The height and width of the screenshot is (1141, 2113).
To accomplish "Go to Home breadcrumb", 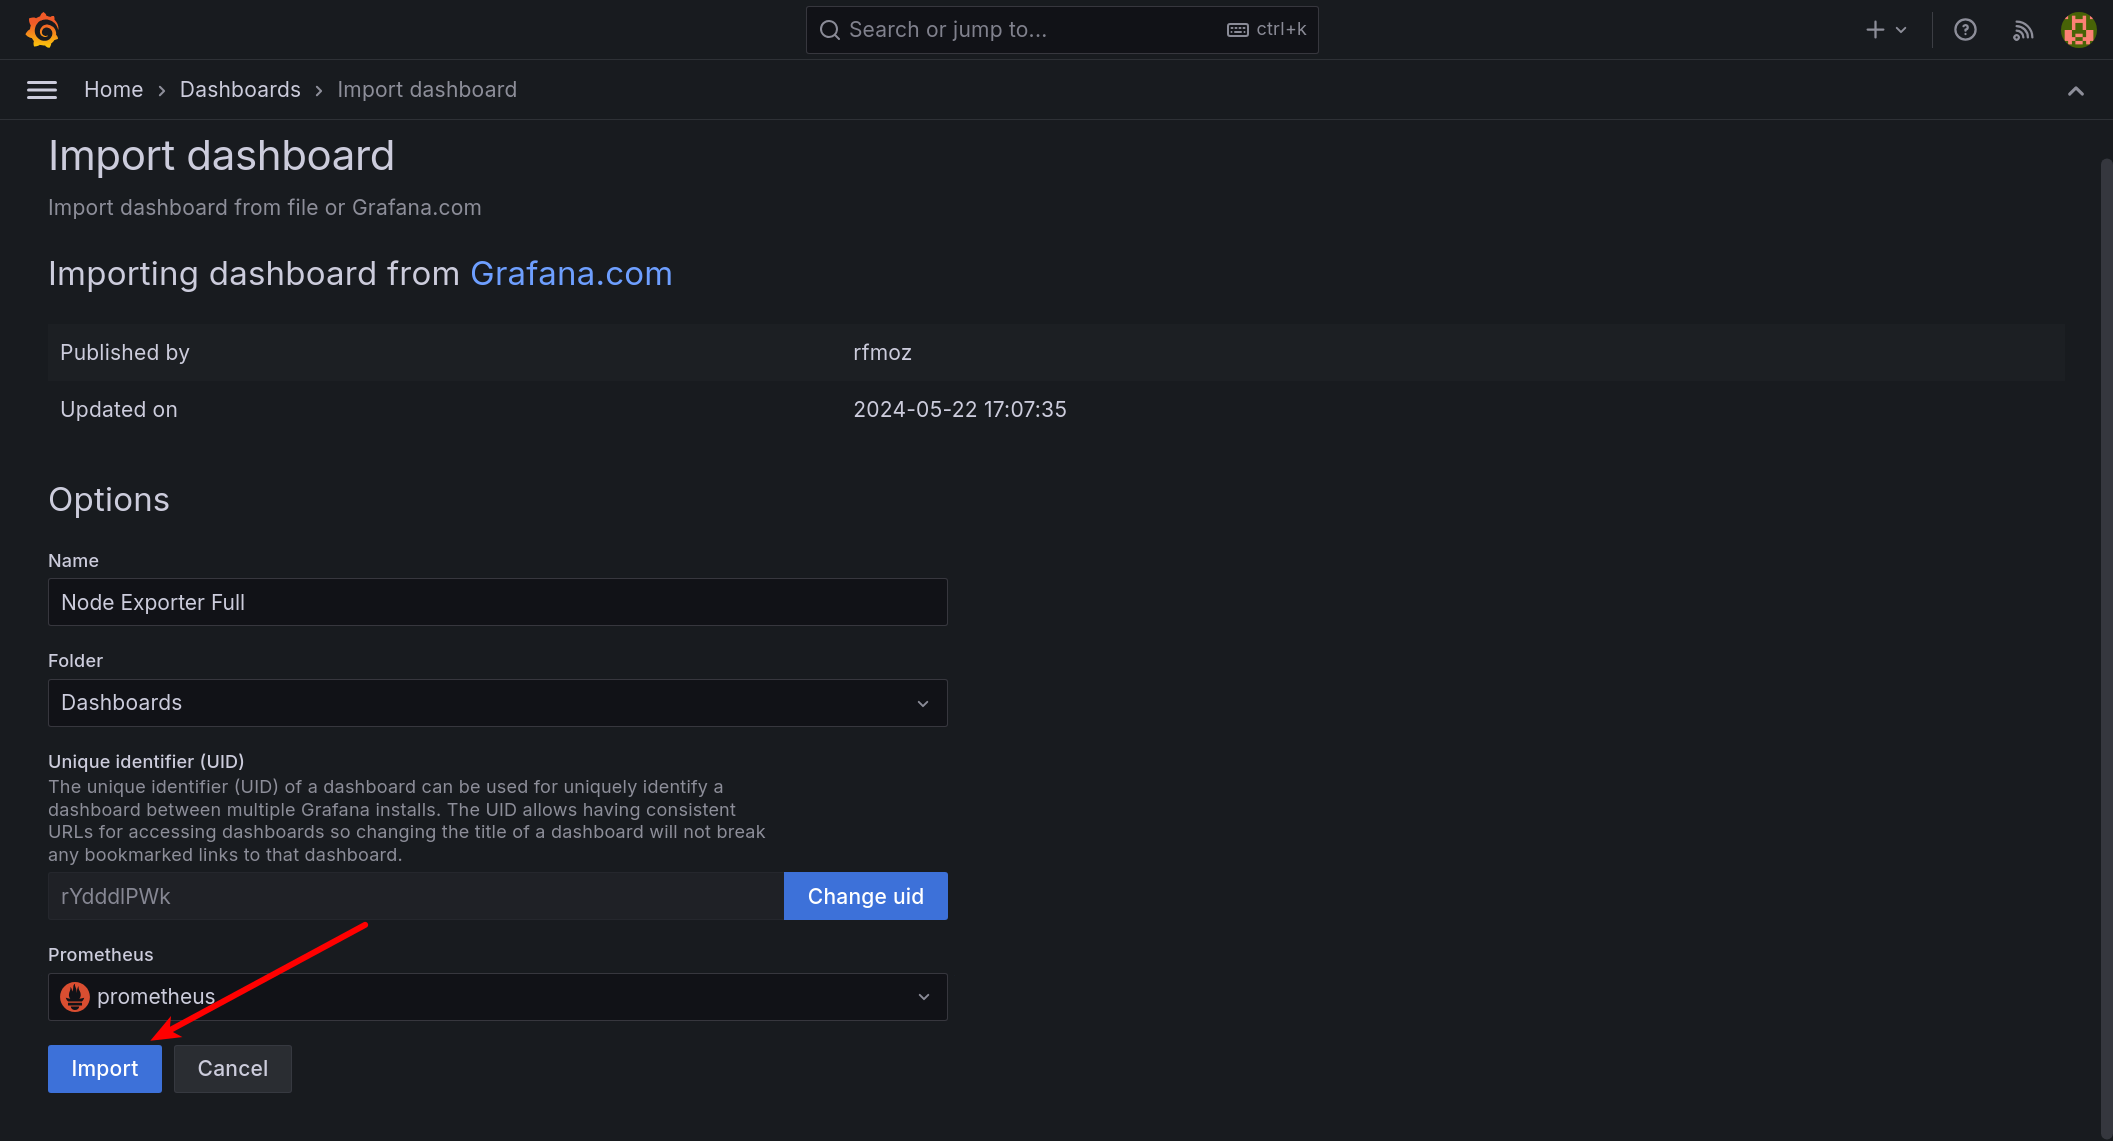I will coord(113,90).
